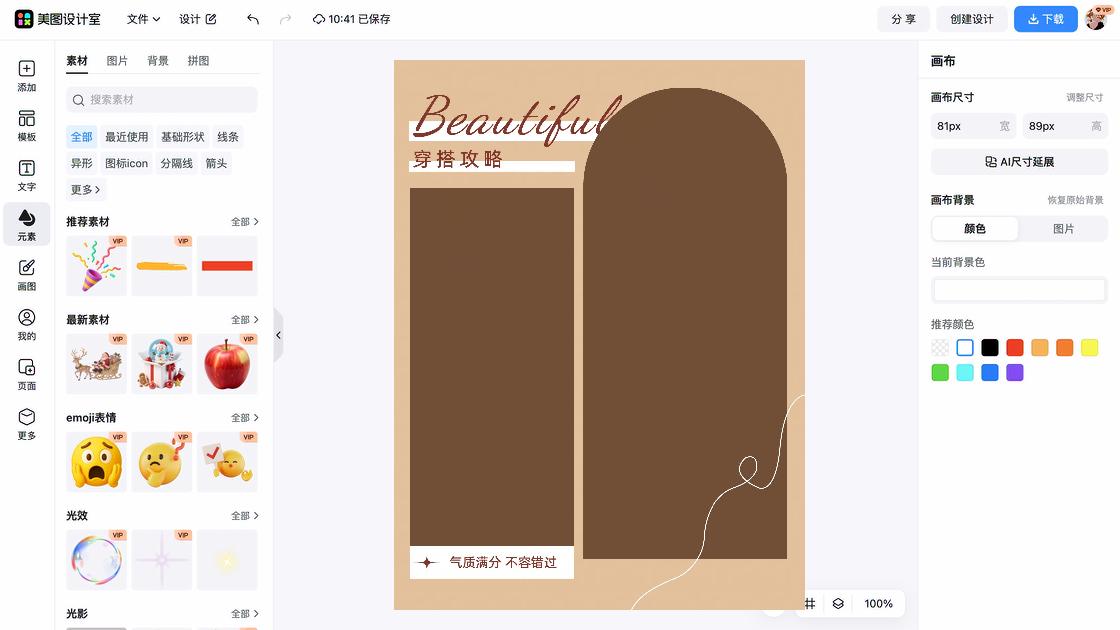Image resolution: width=1120 pixels, height=630 pixels.
Task: Open the 画图 drawing sidebar tool
Action: click(x=26, y=275)
